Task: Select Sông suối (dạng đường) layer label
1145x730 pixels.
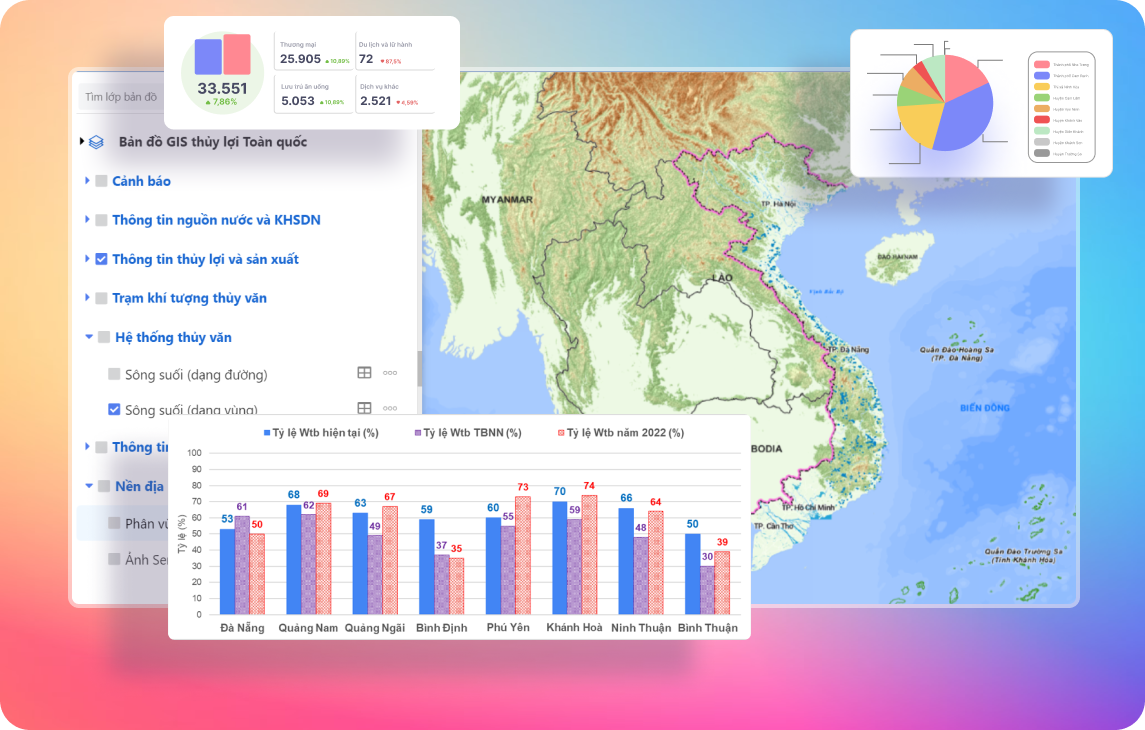Action: [x=196, y=375]
